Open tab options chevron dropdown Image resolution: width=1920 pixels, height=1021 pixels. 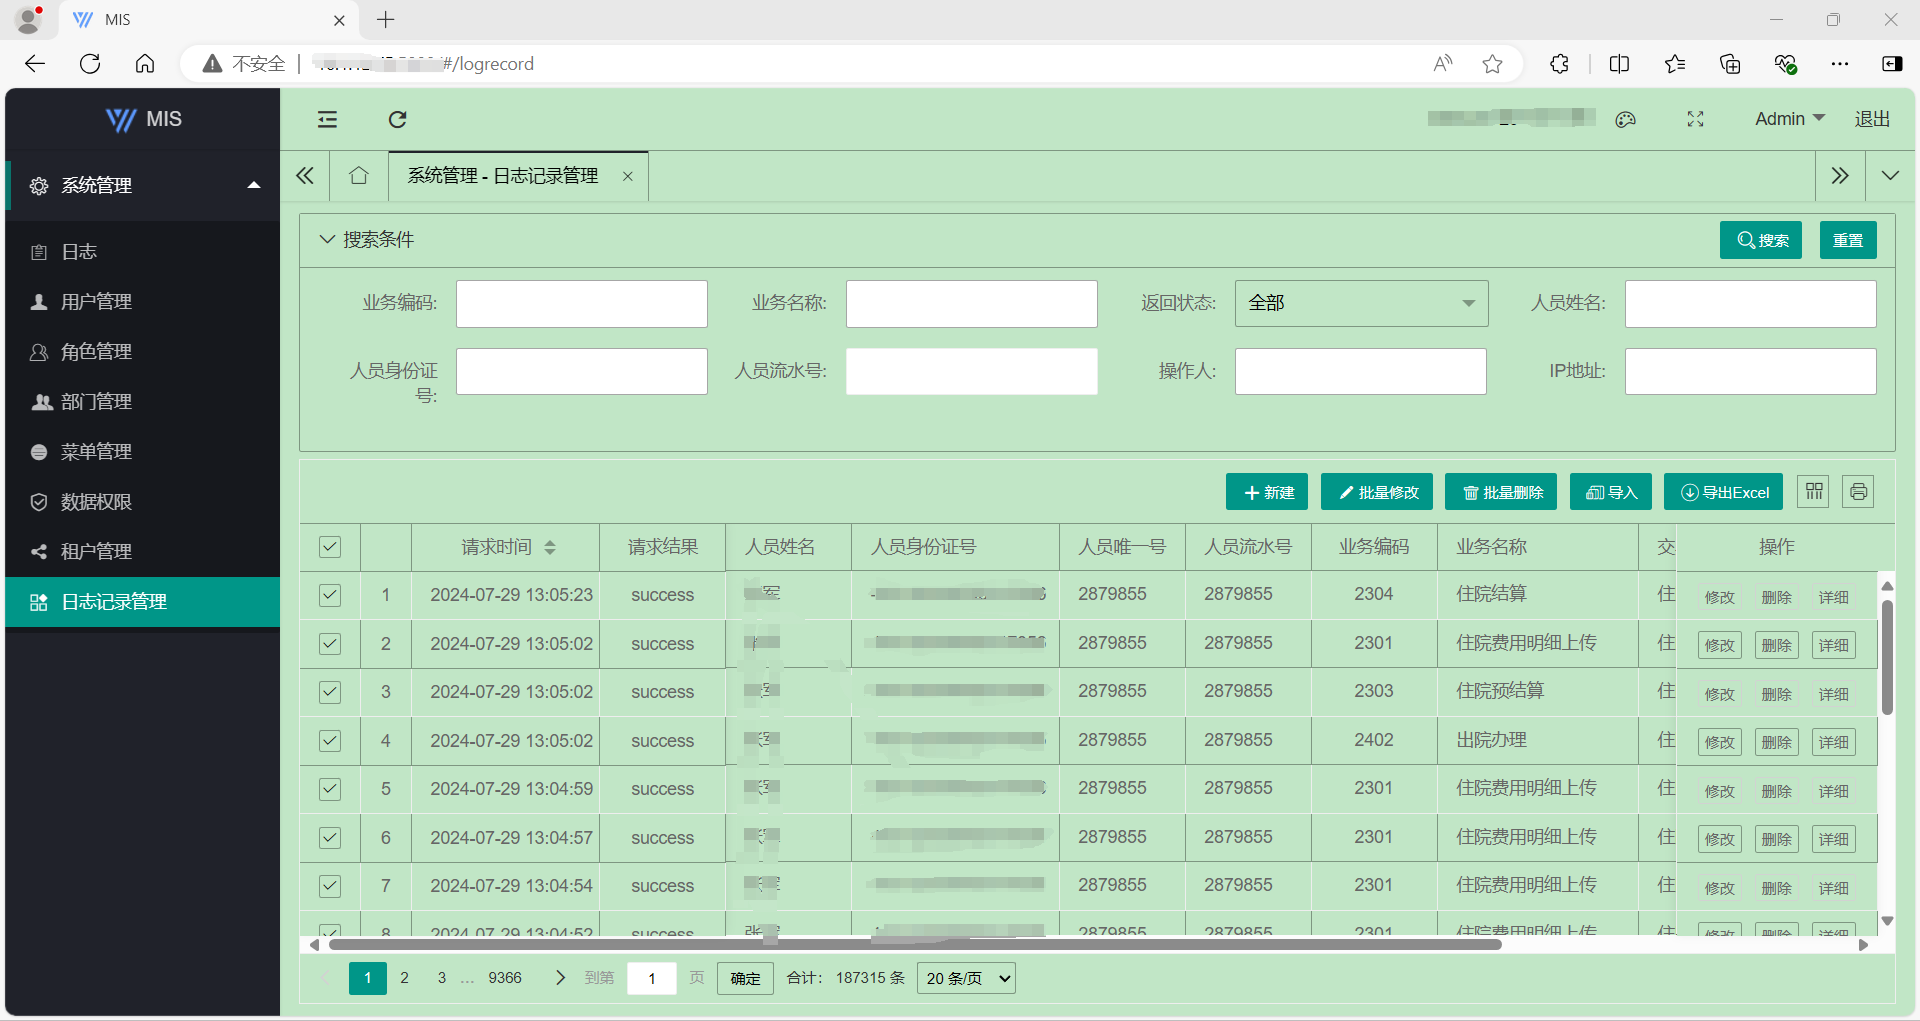[x=1890, y=176]
